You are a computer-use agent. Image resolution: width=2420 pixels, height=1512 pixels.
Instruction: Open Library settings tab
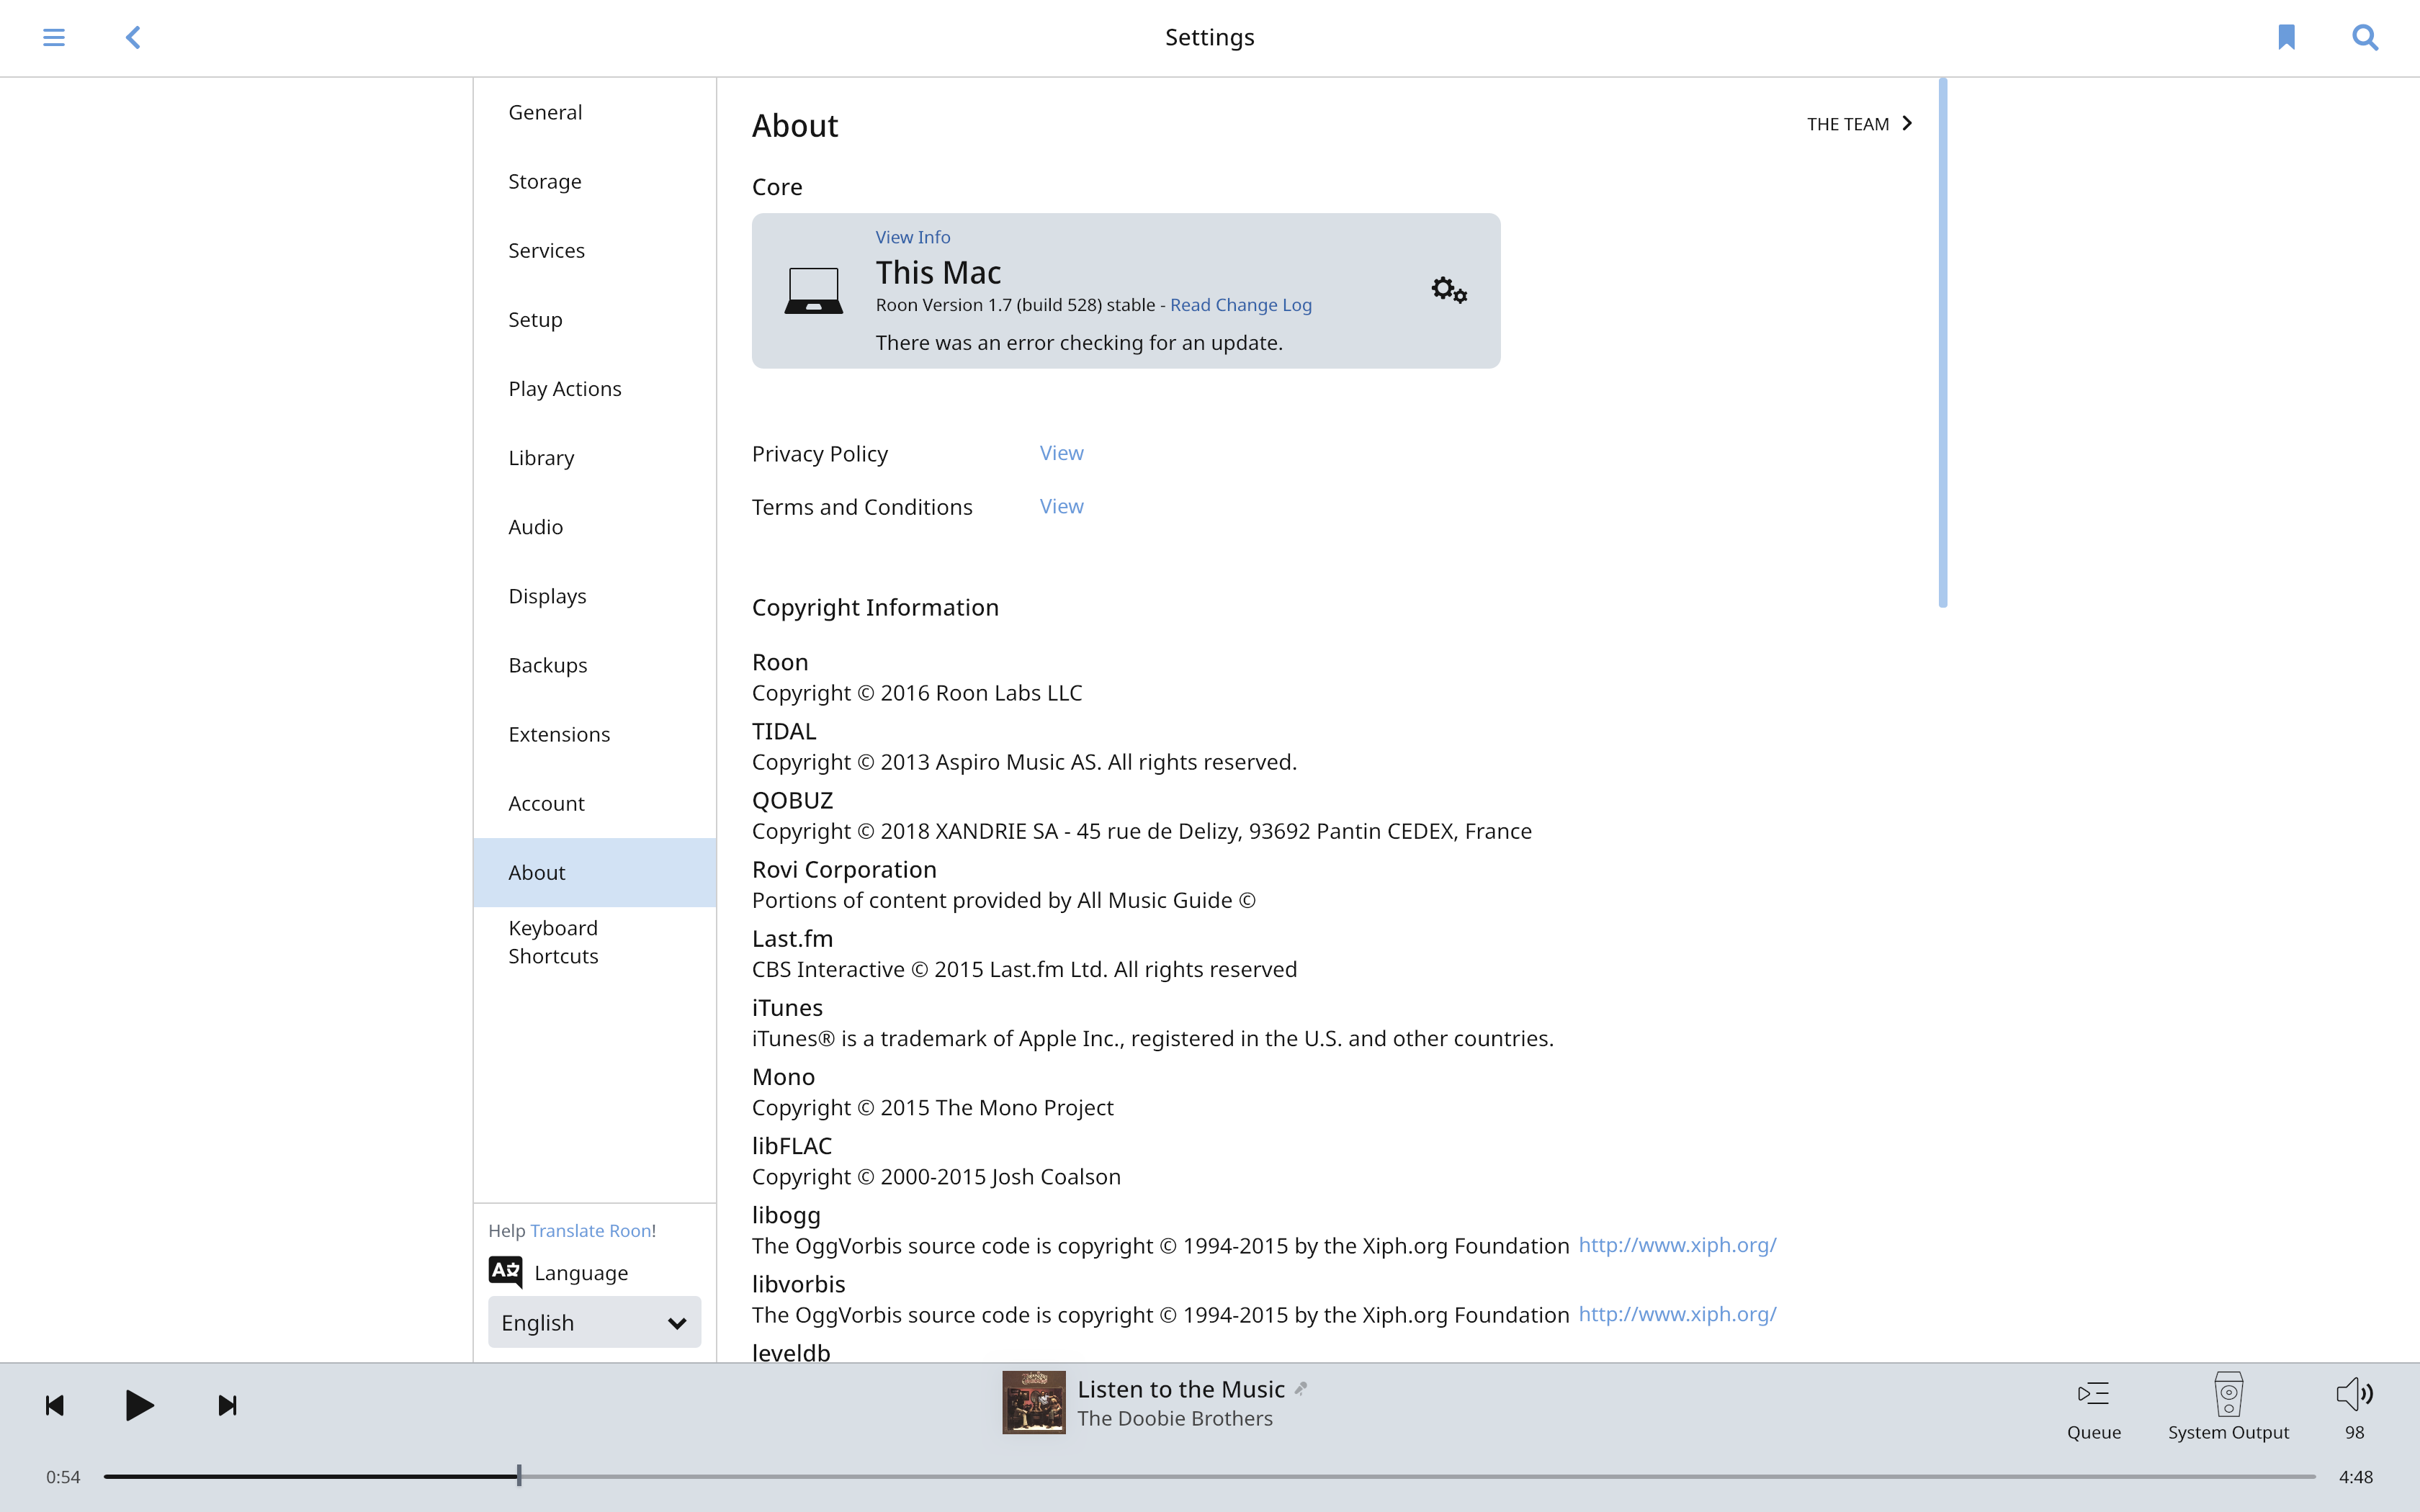tap(595, 457)
